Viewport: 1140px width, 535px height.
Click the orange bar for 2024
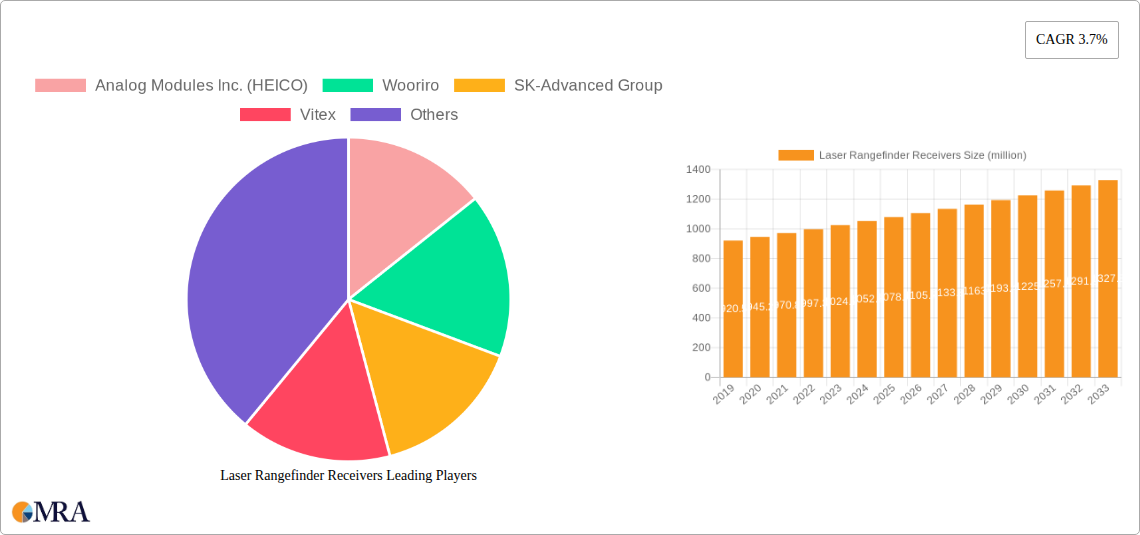tap(867, 299)
